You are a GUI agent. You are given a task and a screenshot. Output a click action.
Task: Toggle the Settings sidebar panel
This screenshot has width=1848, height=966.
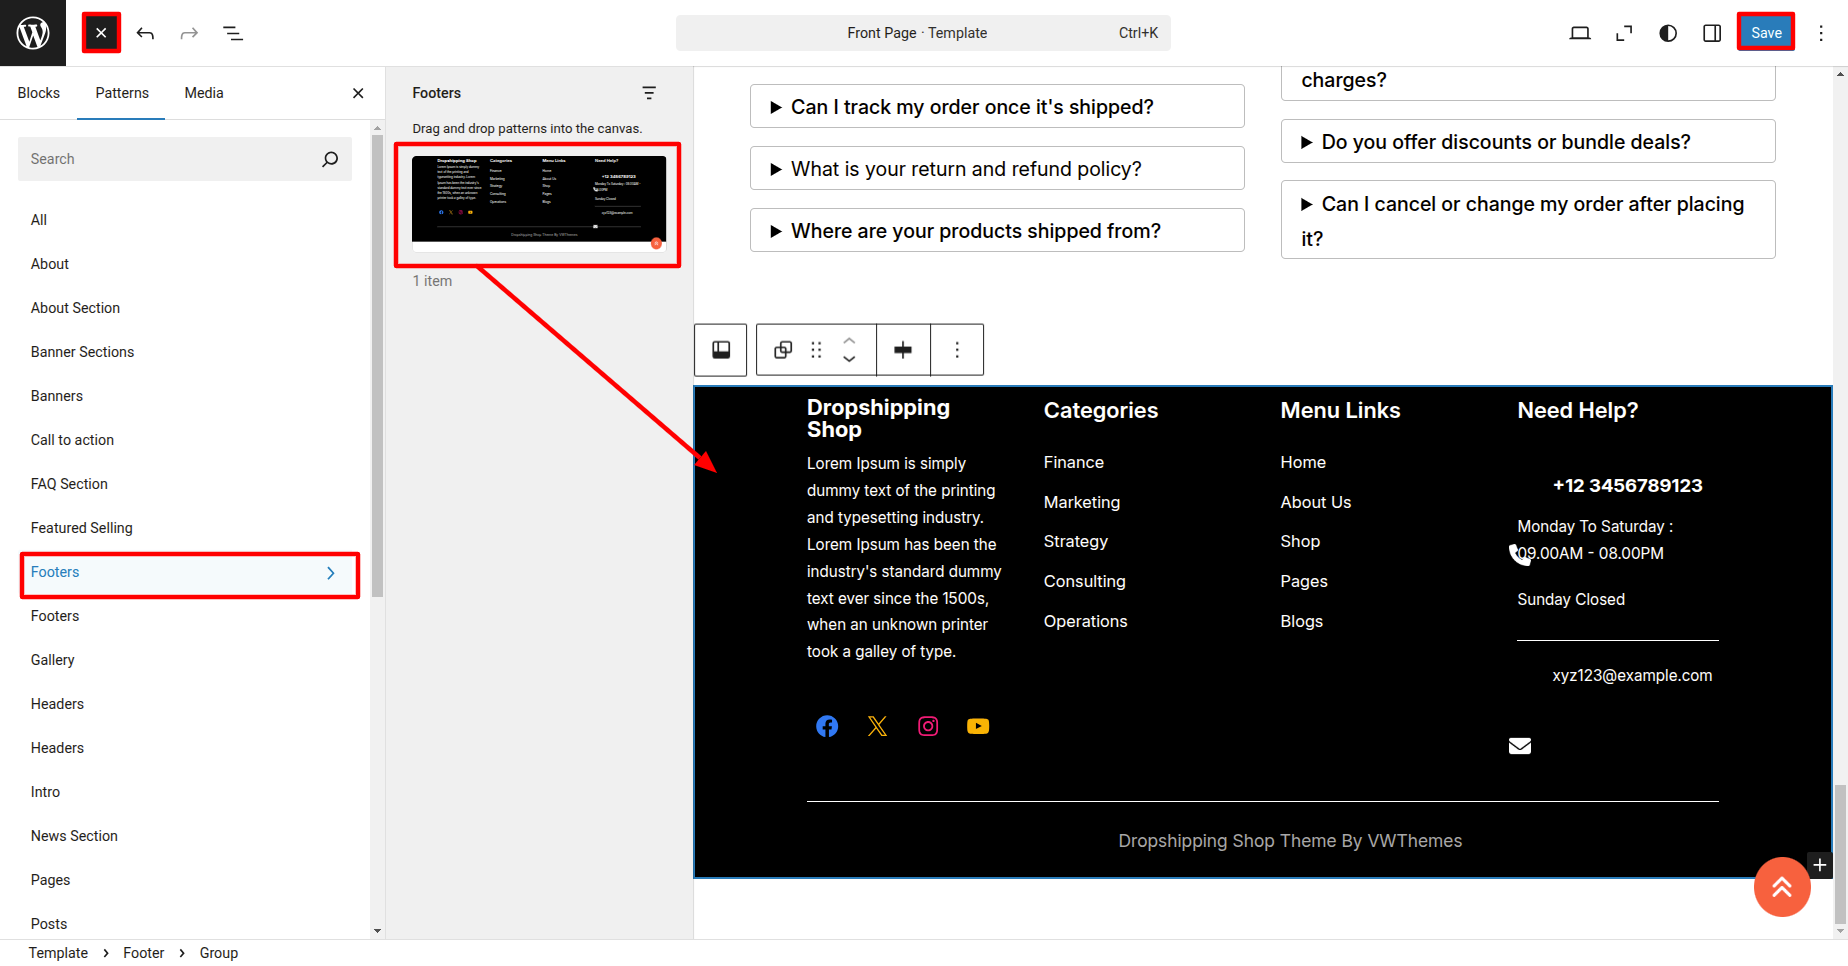tap(1712, 33)
